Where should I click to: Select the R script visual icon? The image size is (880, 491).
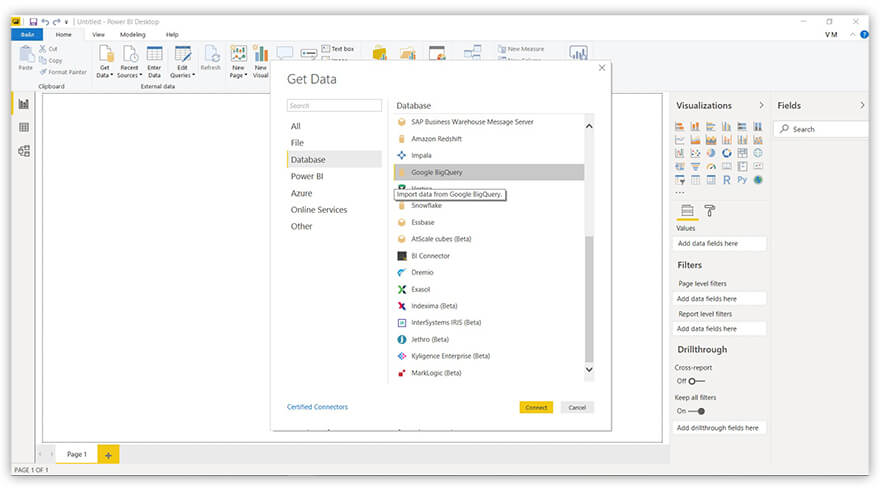[x=726, y=180]
